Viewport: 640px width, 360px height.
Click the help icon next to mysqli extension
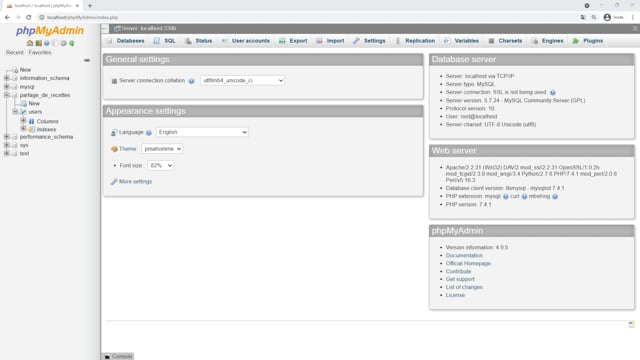506,197
